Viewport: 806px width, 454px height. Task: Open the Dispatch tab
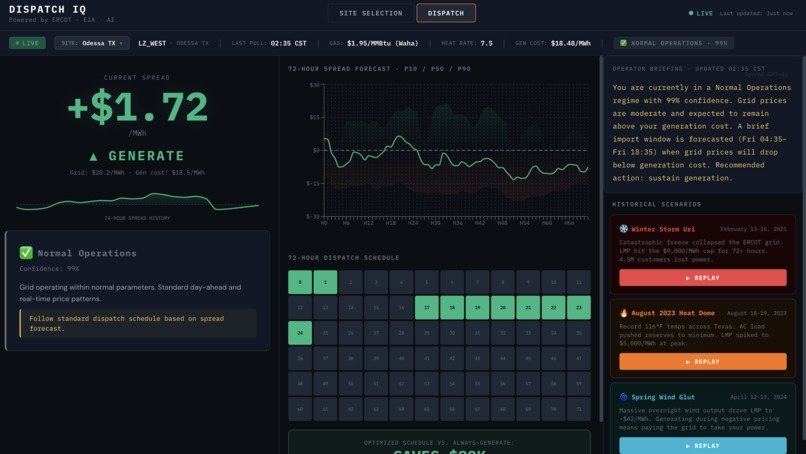446,13
